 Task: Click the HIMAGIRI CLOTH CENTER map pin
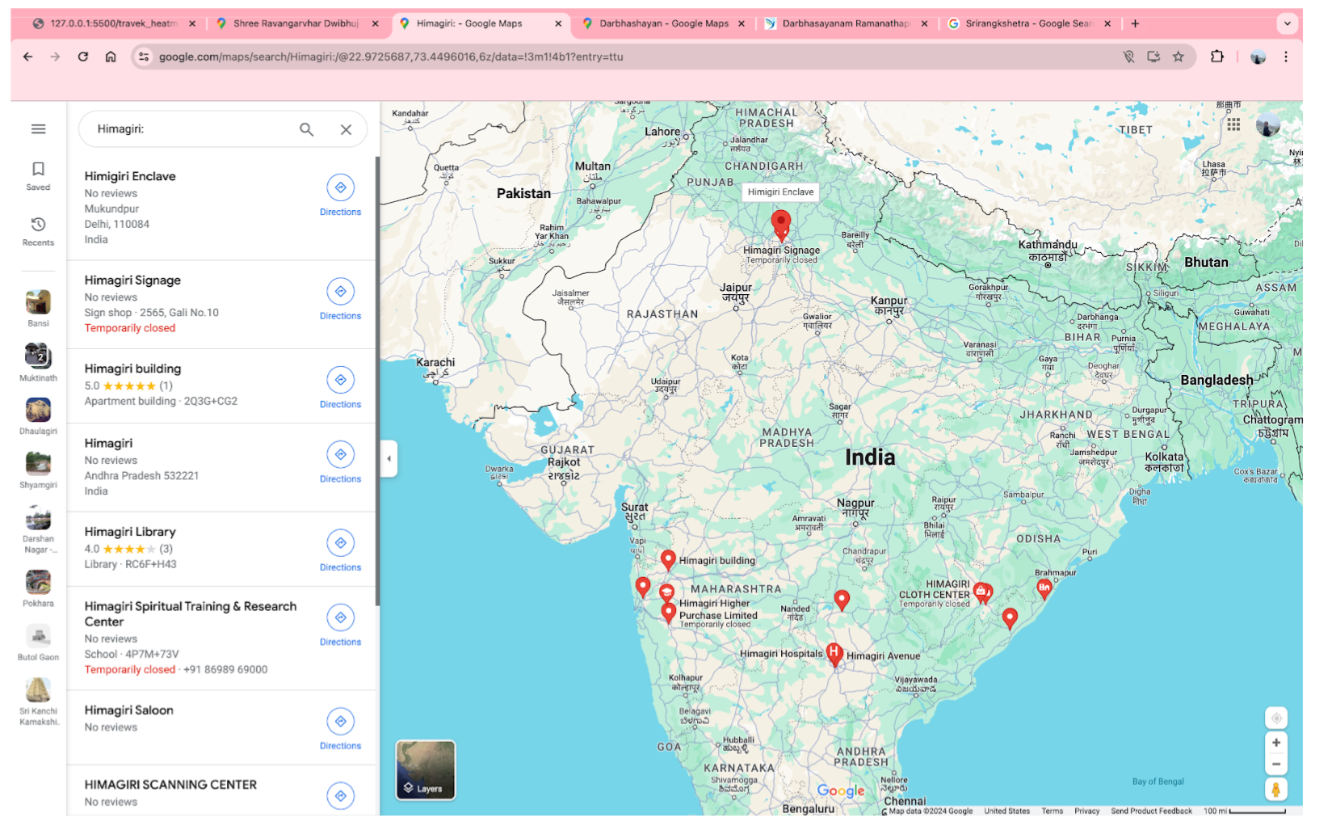(981, 592)
